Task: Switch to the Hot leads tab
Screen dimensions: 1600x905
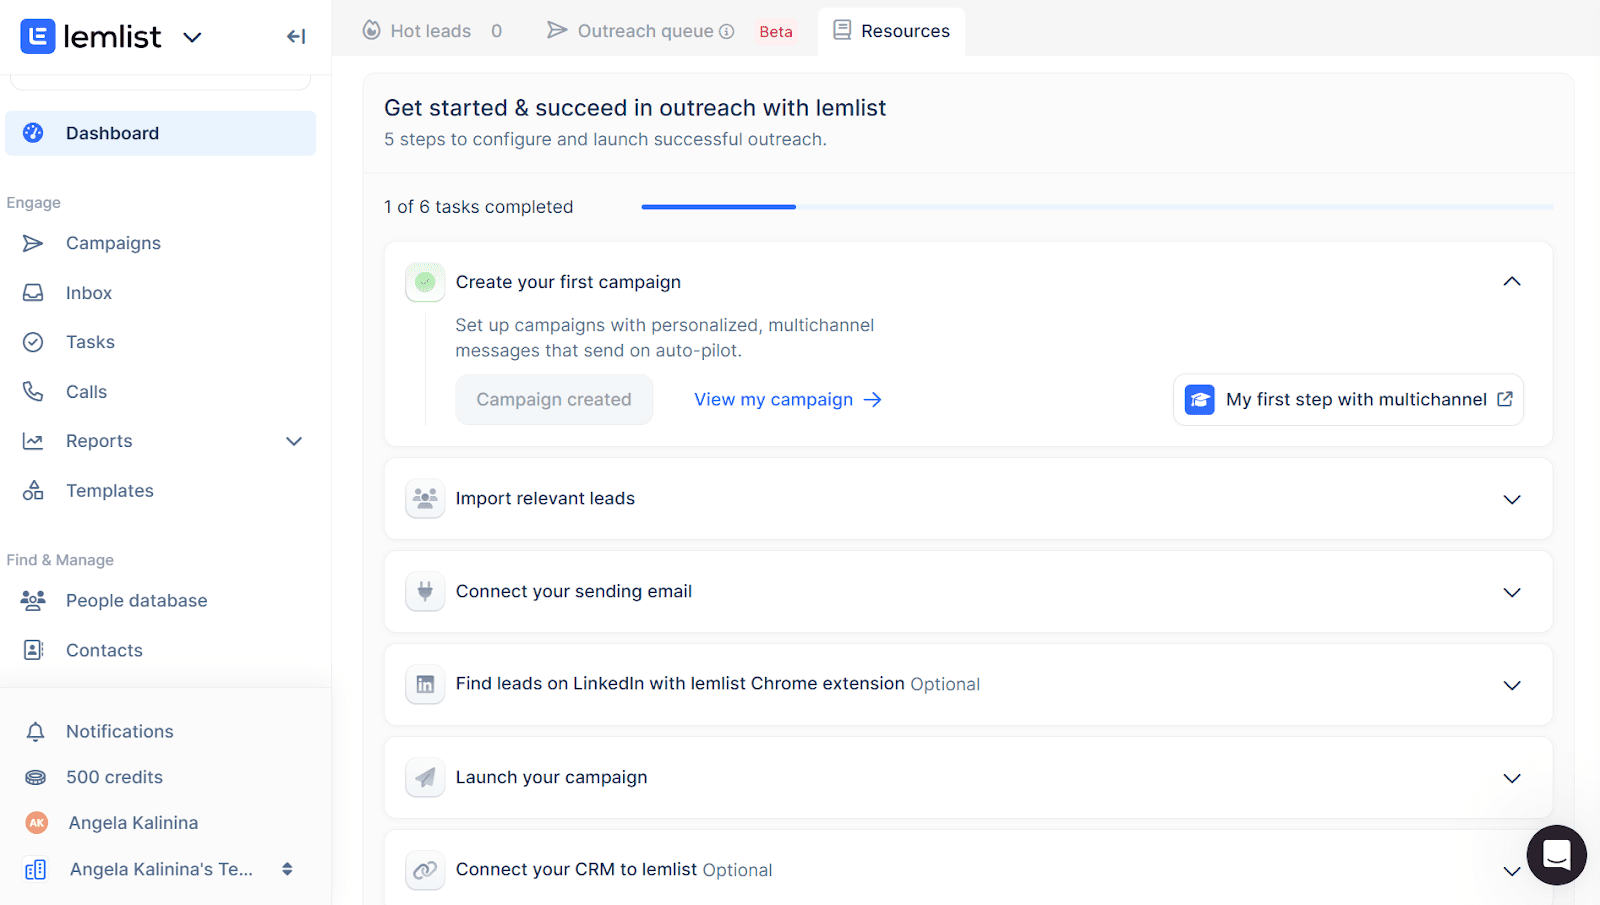Action: (x=431, y=32)
